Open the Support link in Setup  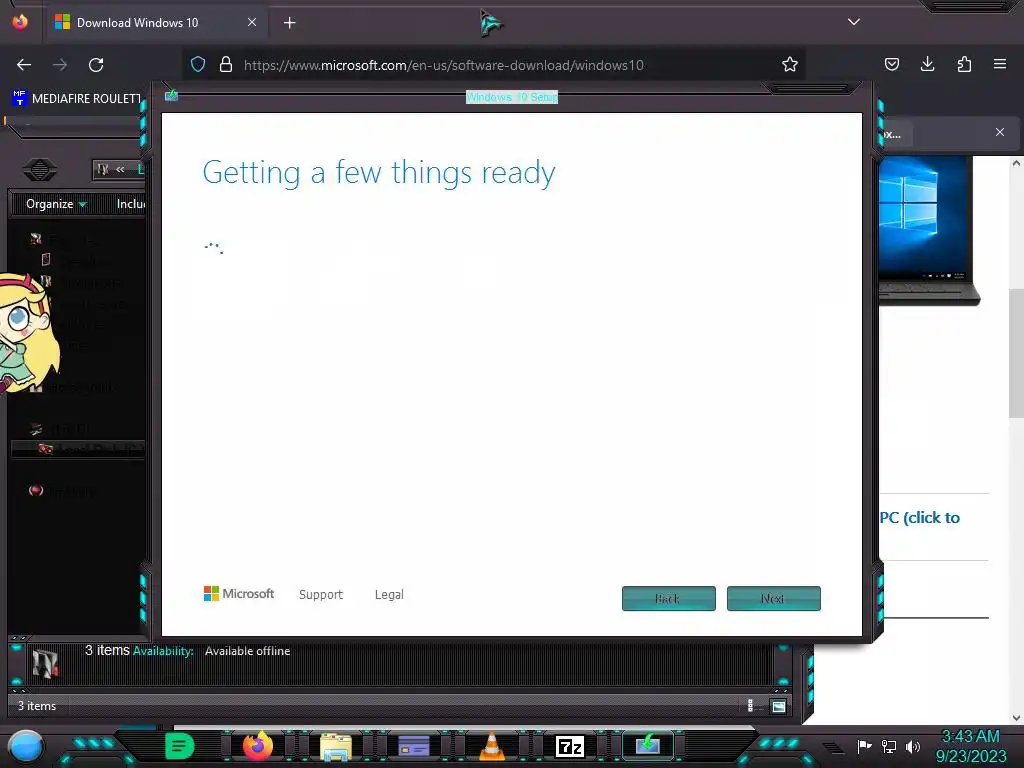[x=321, y=594]
